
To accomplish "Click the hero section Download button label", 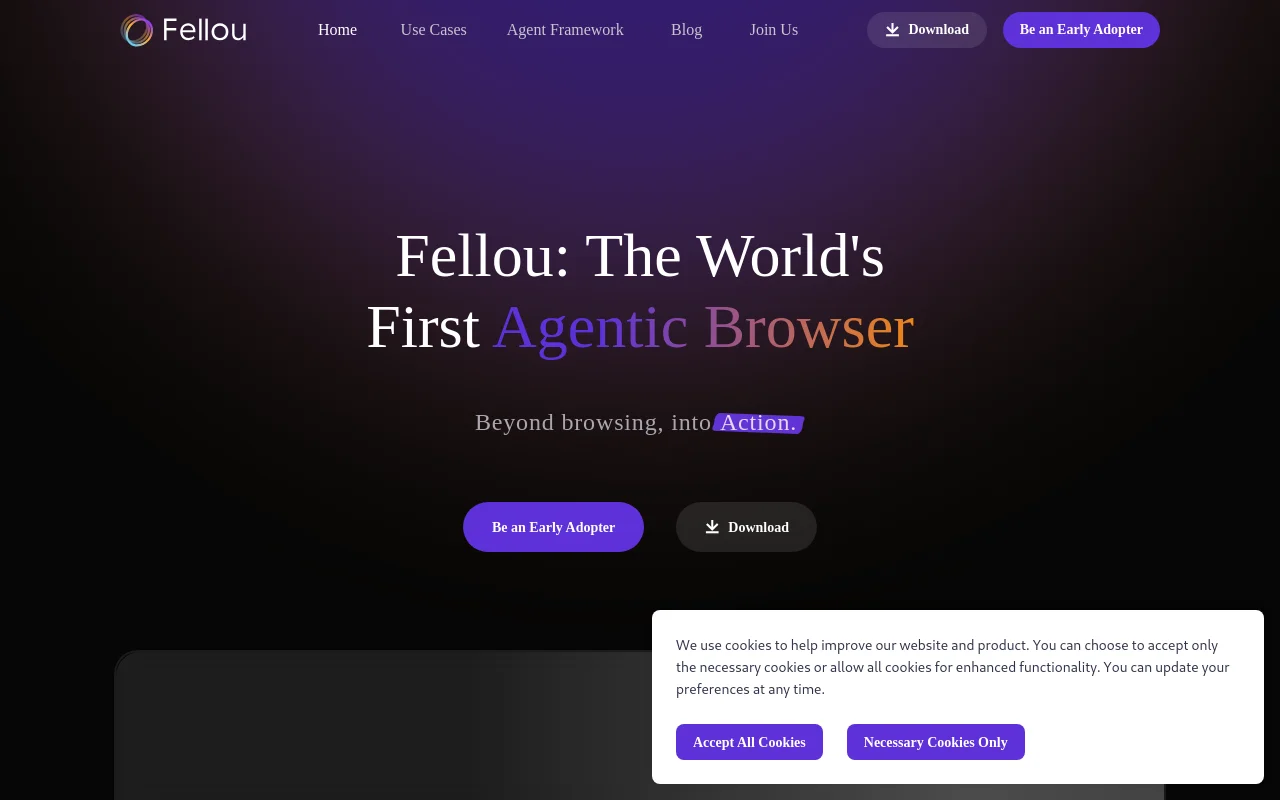I will (x=758, y=527).
